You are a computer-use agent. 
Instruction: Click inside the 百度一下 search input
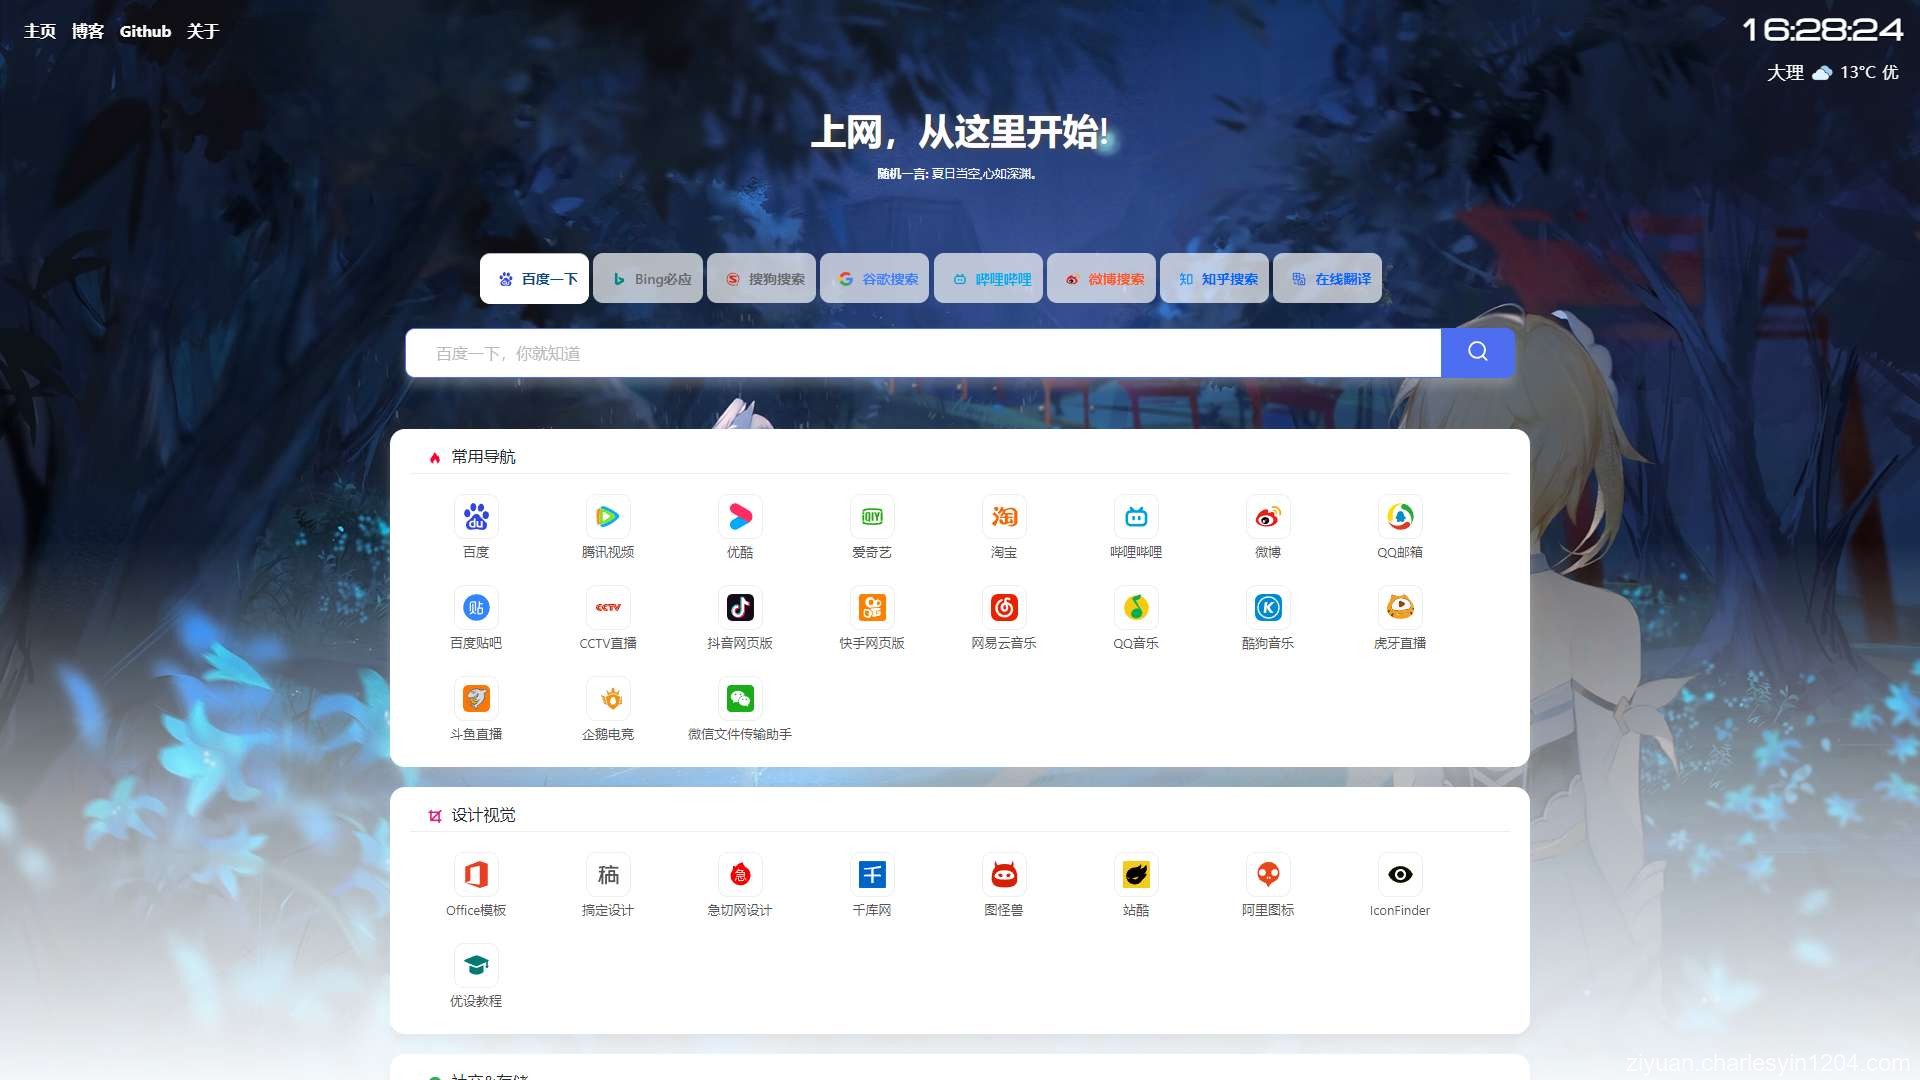pos(900,352)
